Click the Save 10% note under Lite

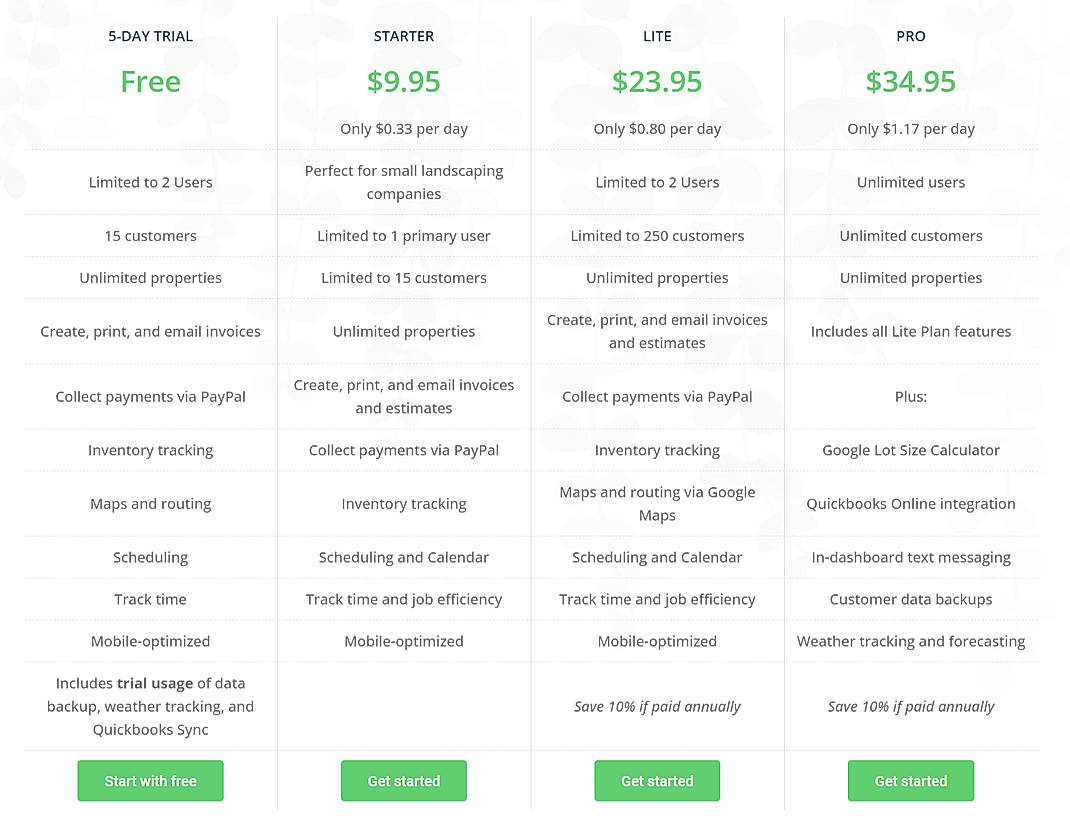coord(657,706)
